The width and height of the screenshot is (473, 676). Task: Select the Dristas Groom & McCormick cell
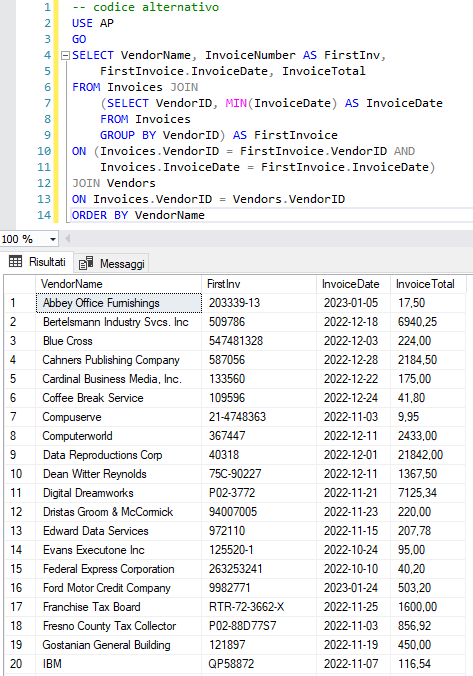(119, 512)
